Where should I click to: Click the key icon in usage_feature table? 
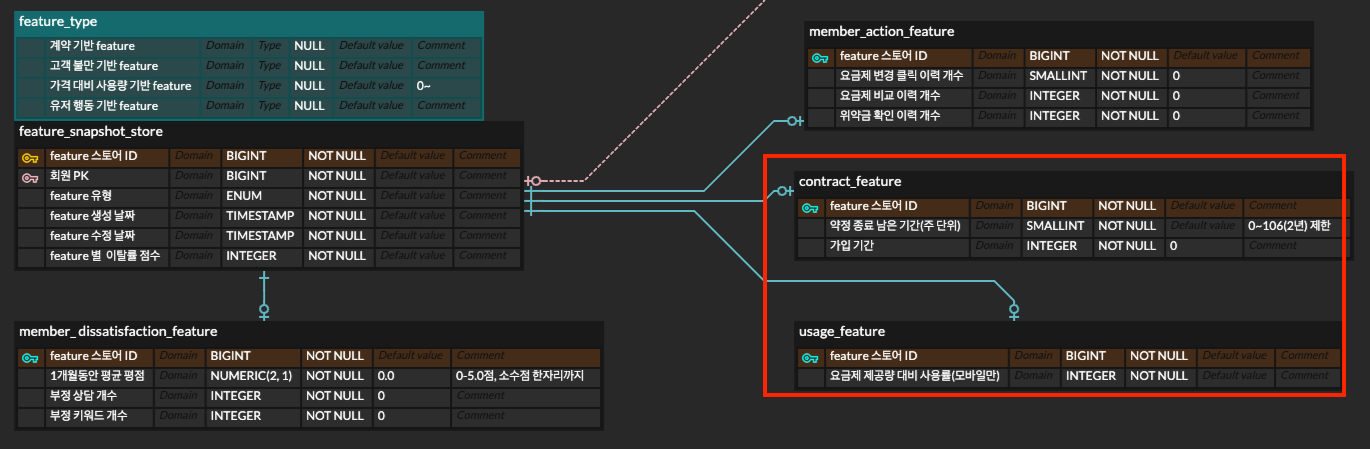pyautogui.click(x=811, y=357)
